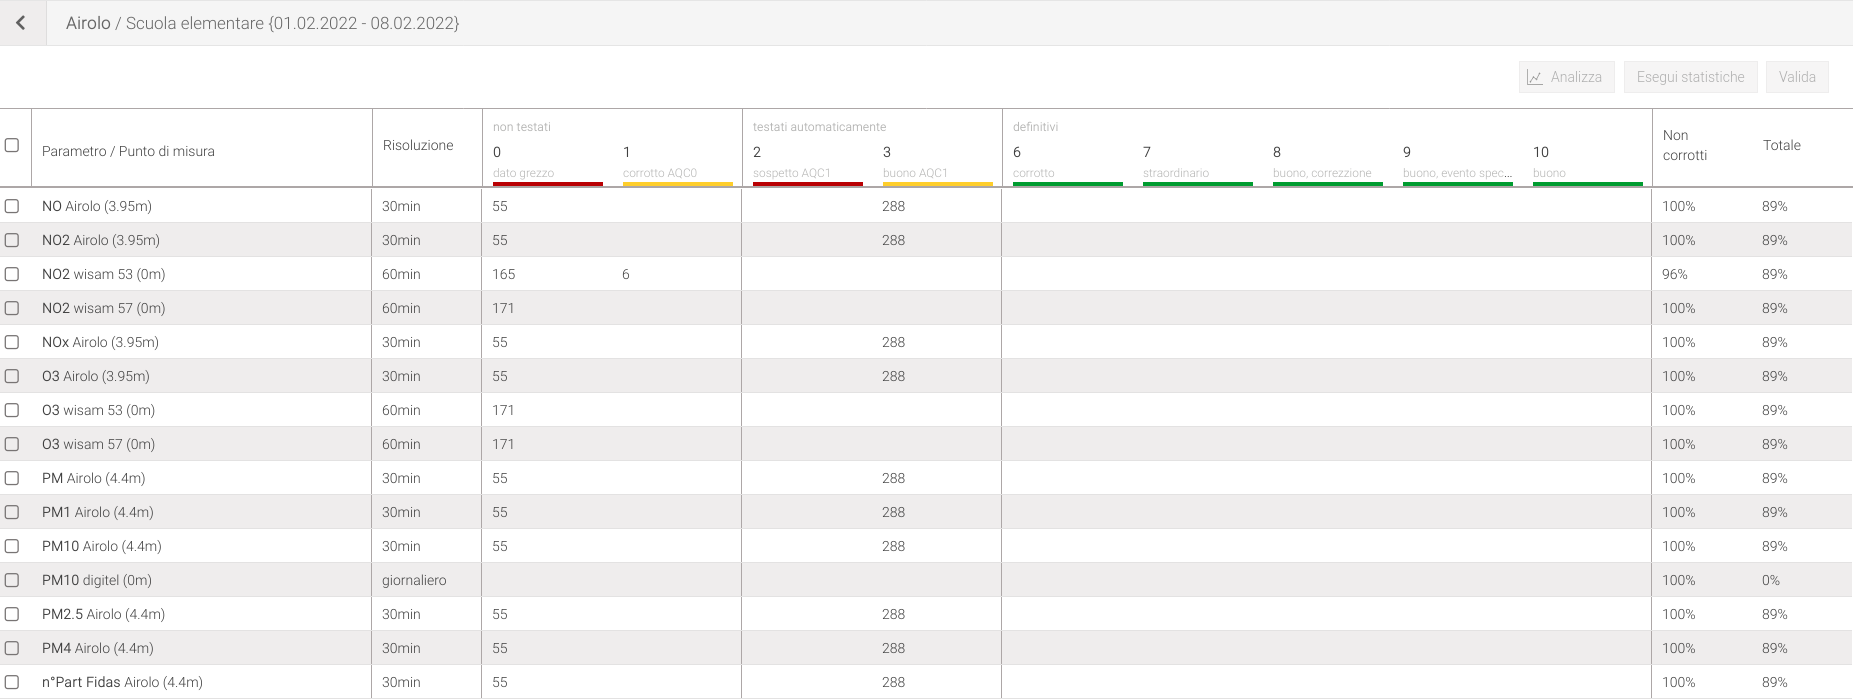The height and width of the screenshot is (699, 1853).
Task: Check the NO Airolo (3.95m) row checkbox
Action: point(12,206)
